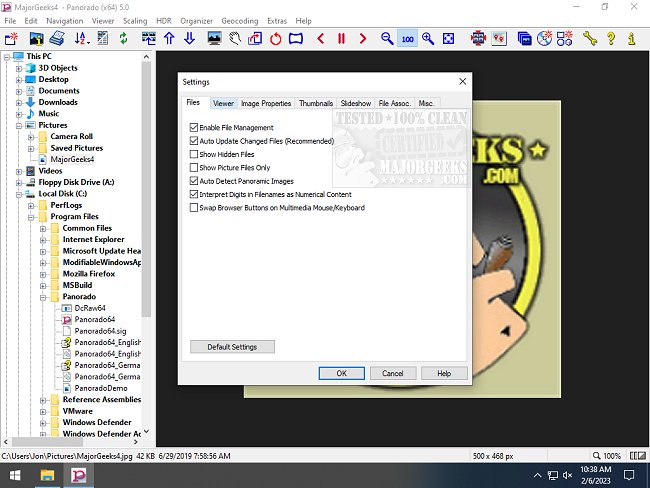The height and width of the screenshot is (488, 650).
Task: Click the zoom out magnifier icon
Action: coord(387,39)
